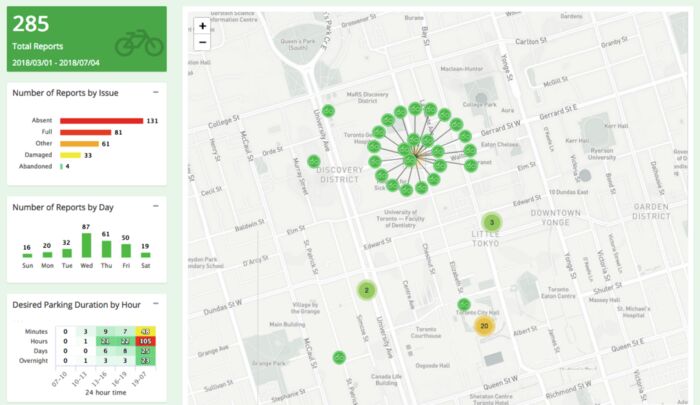Click the date range 2018/03/01 - 2018/07/04
This screenshot has width=700, height=405.
56,63
